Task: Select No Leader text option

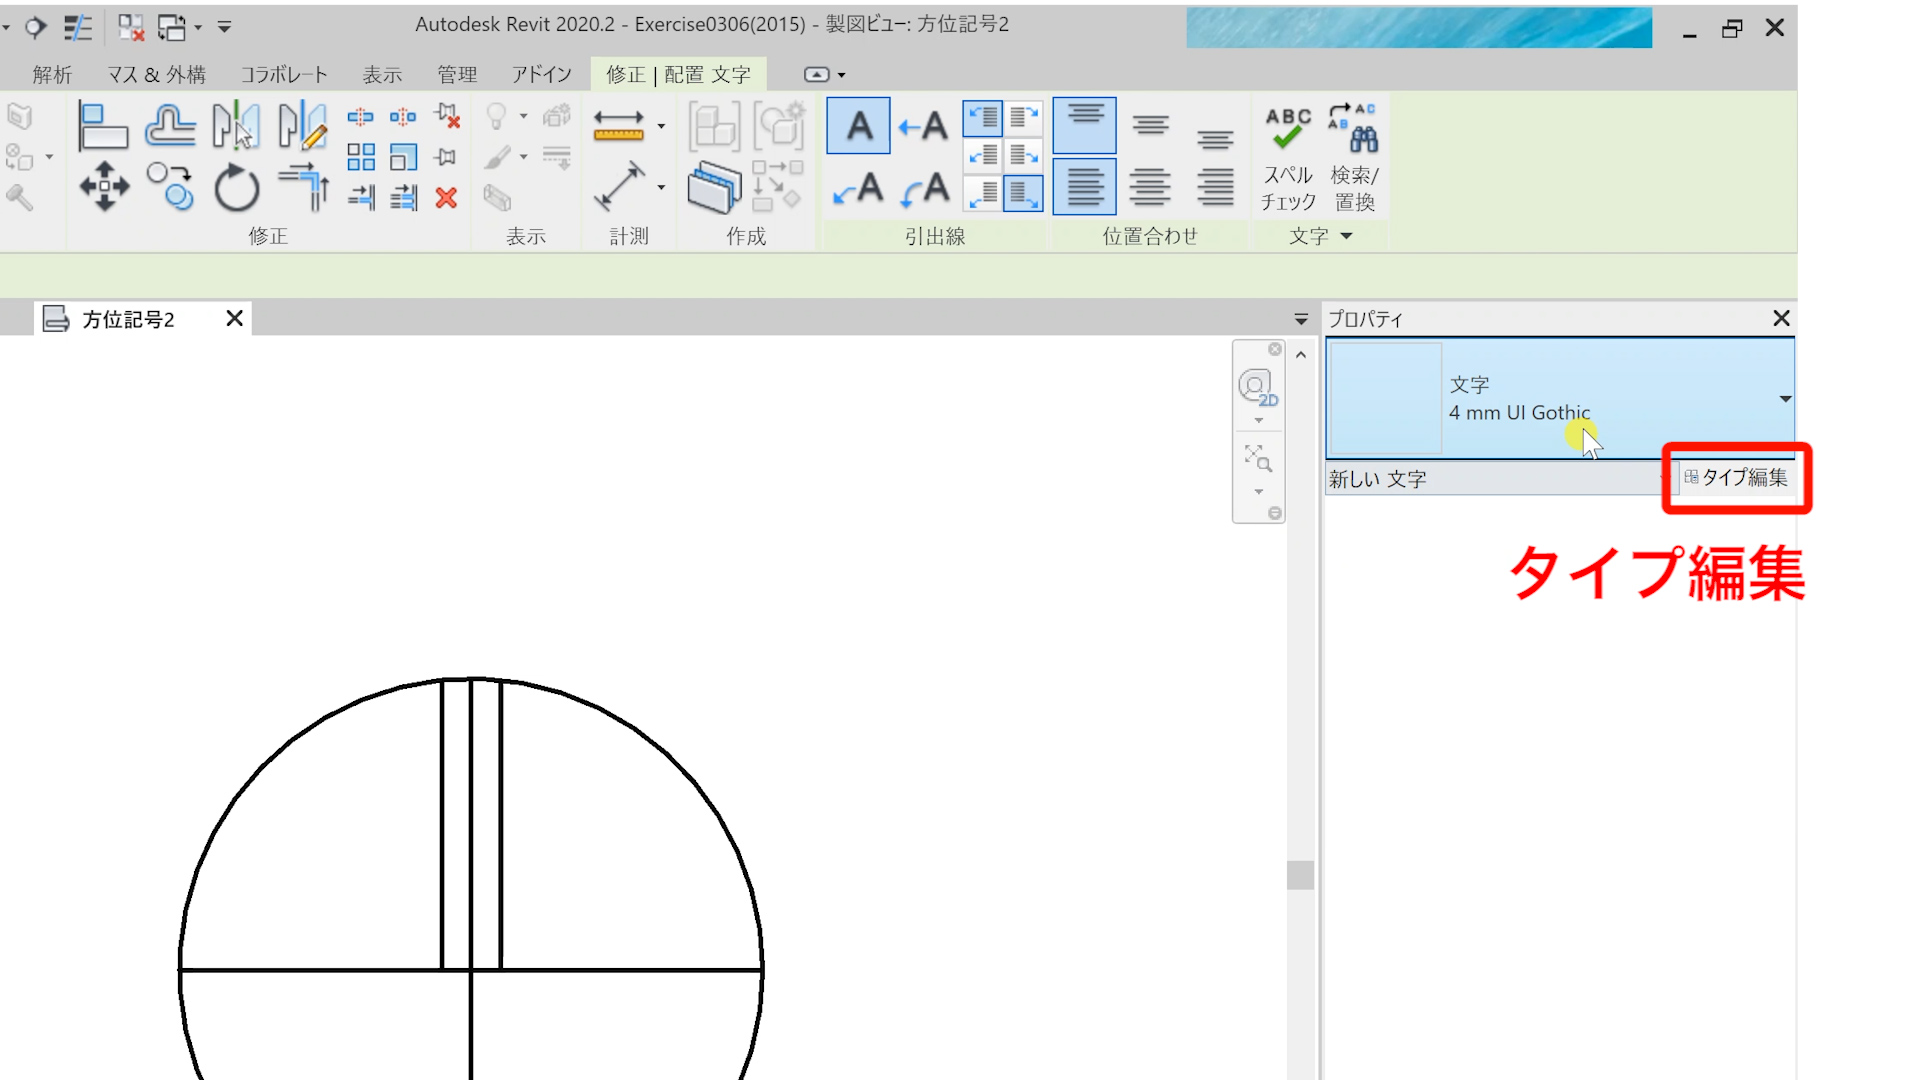Action: (x=858, y=126)
